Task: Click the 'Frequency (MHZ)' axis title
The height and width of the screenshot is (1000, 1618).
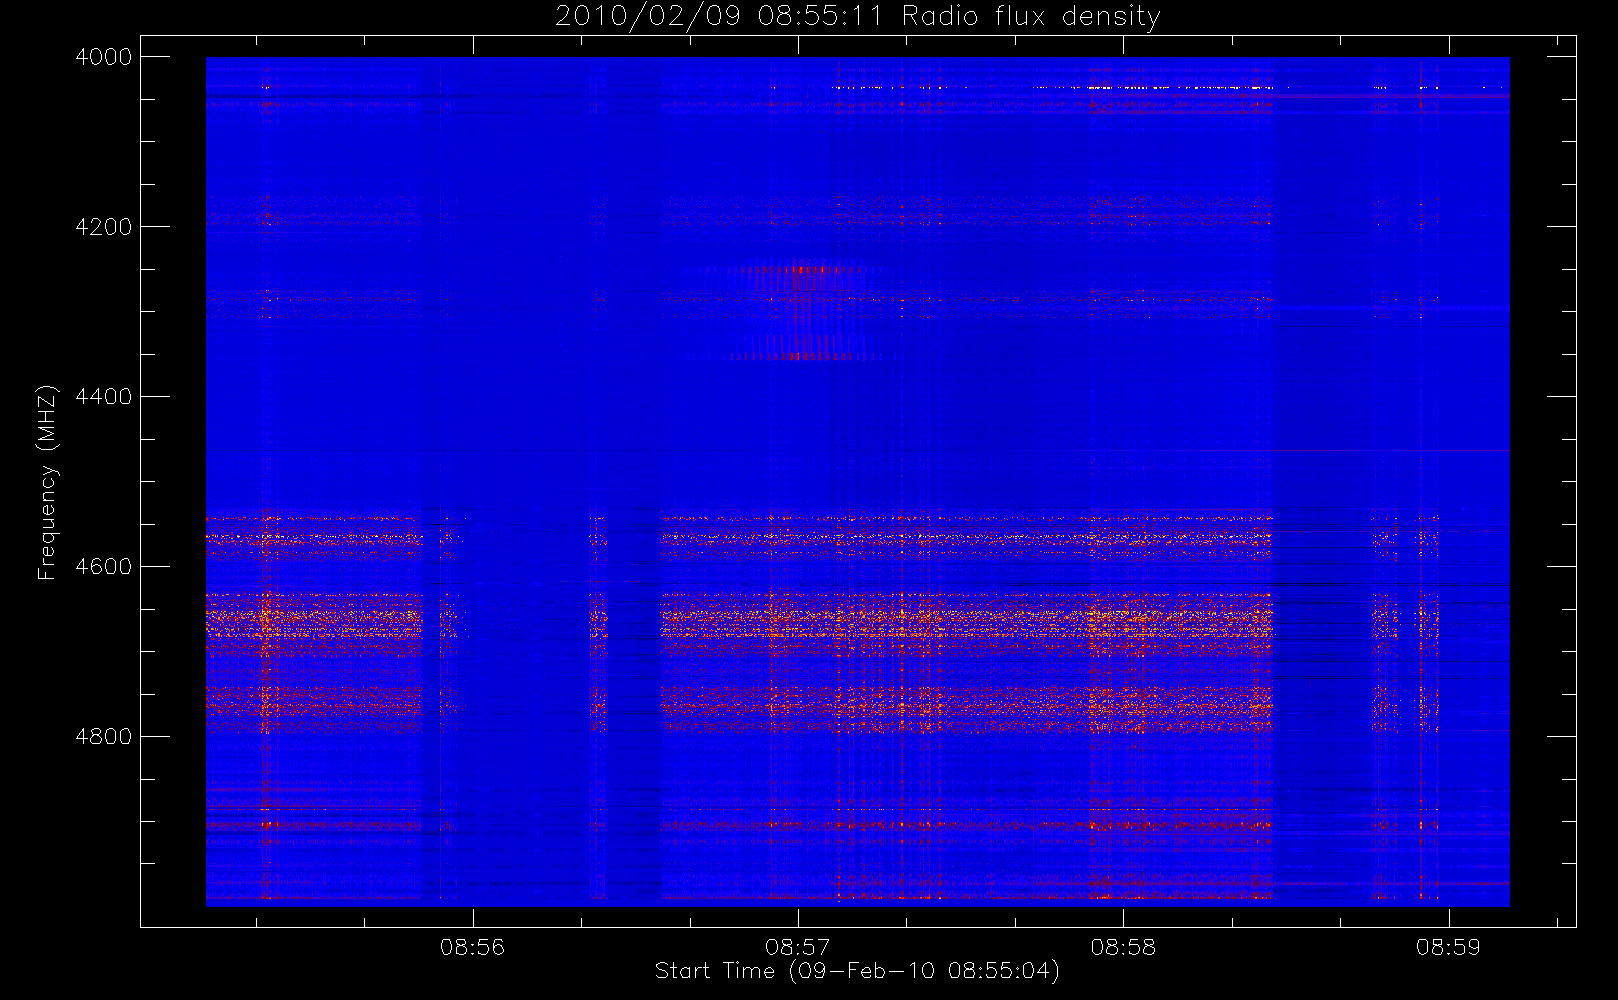Action: pos(47,482)
